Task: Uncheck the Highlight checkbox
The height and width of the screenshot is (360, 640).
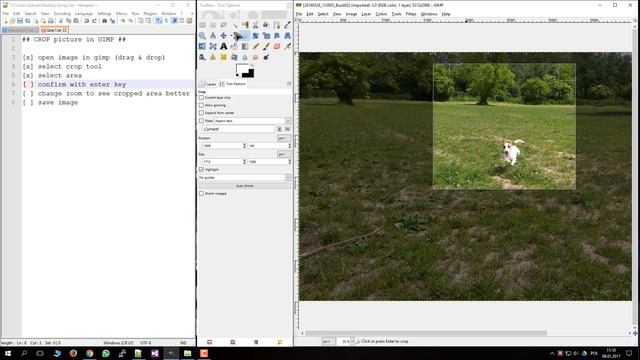Action: pos(201,169)
